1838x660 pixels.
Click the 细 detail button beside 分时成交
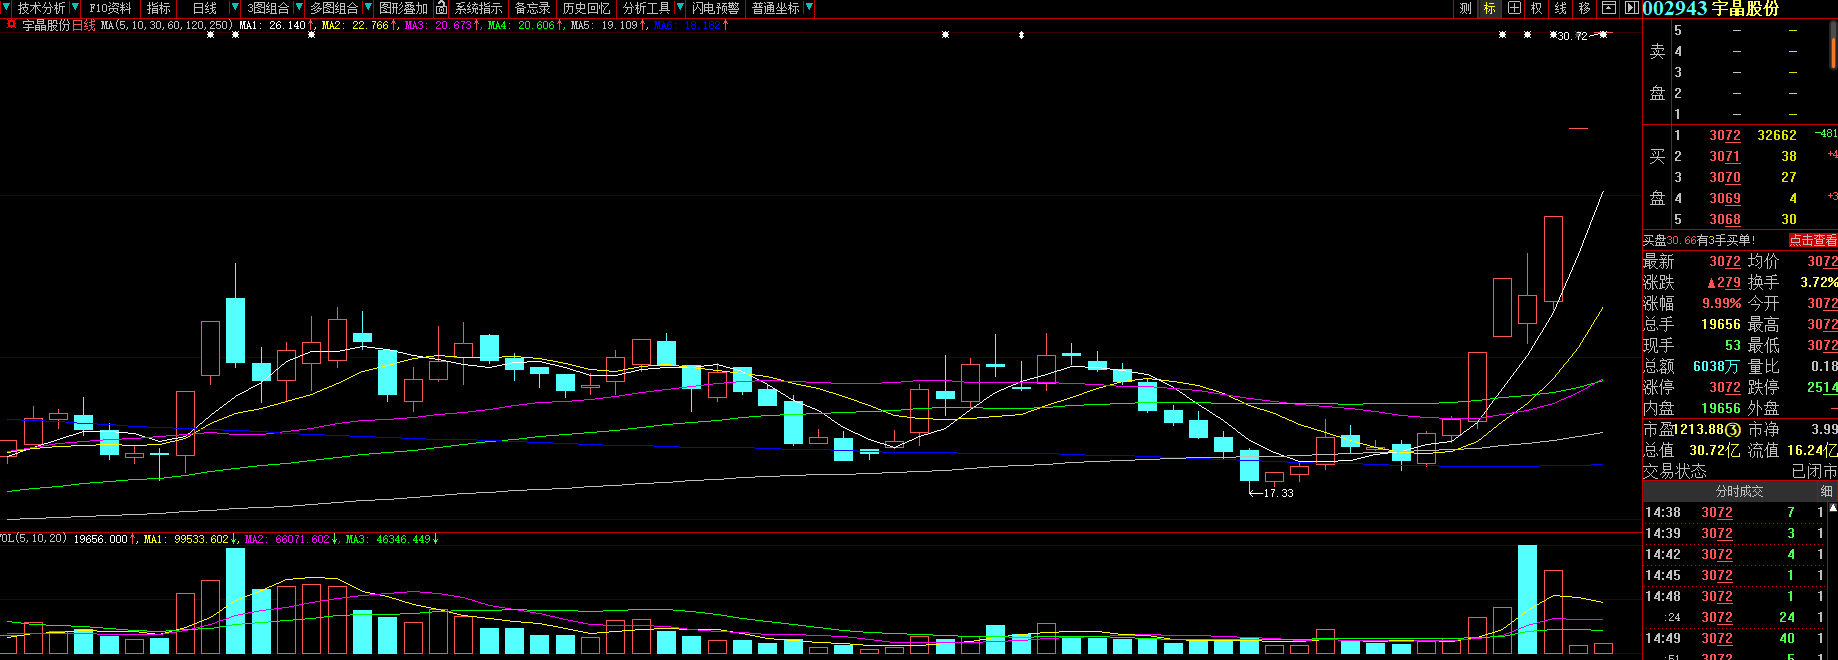point(1826,491)
